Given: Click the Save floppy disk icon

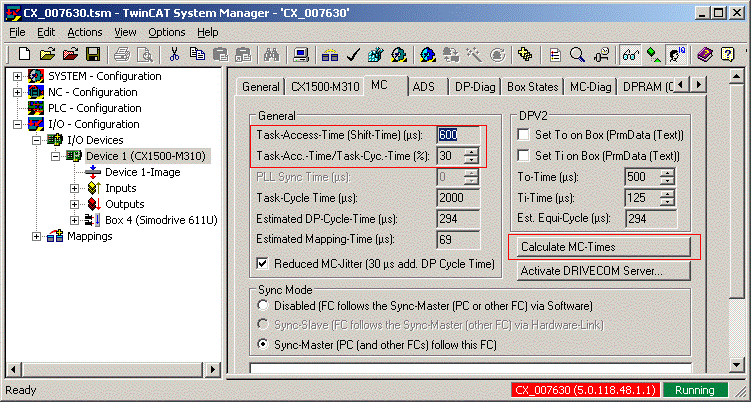Looking at the screenshot, I should (92, 54).
